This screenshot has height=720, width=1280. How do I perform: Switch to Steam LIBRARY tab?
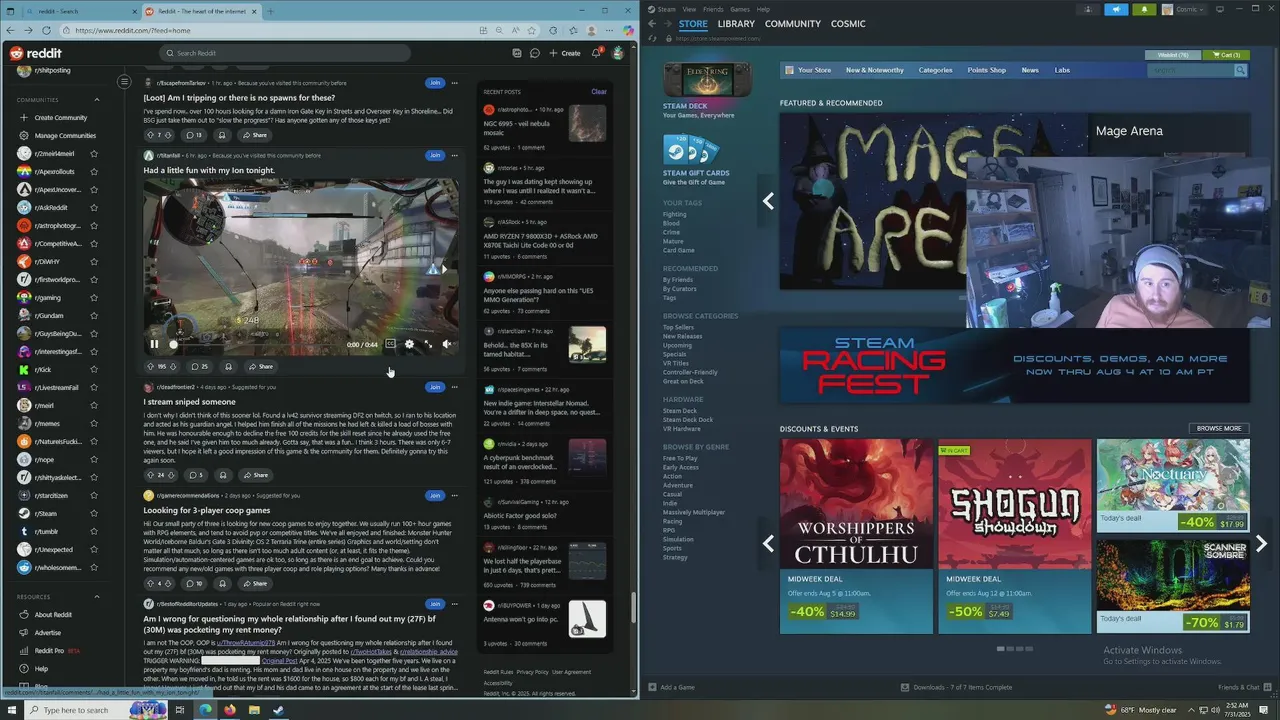(x=736, y=24)
